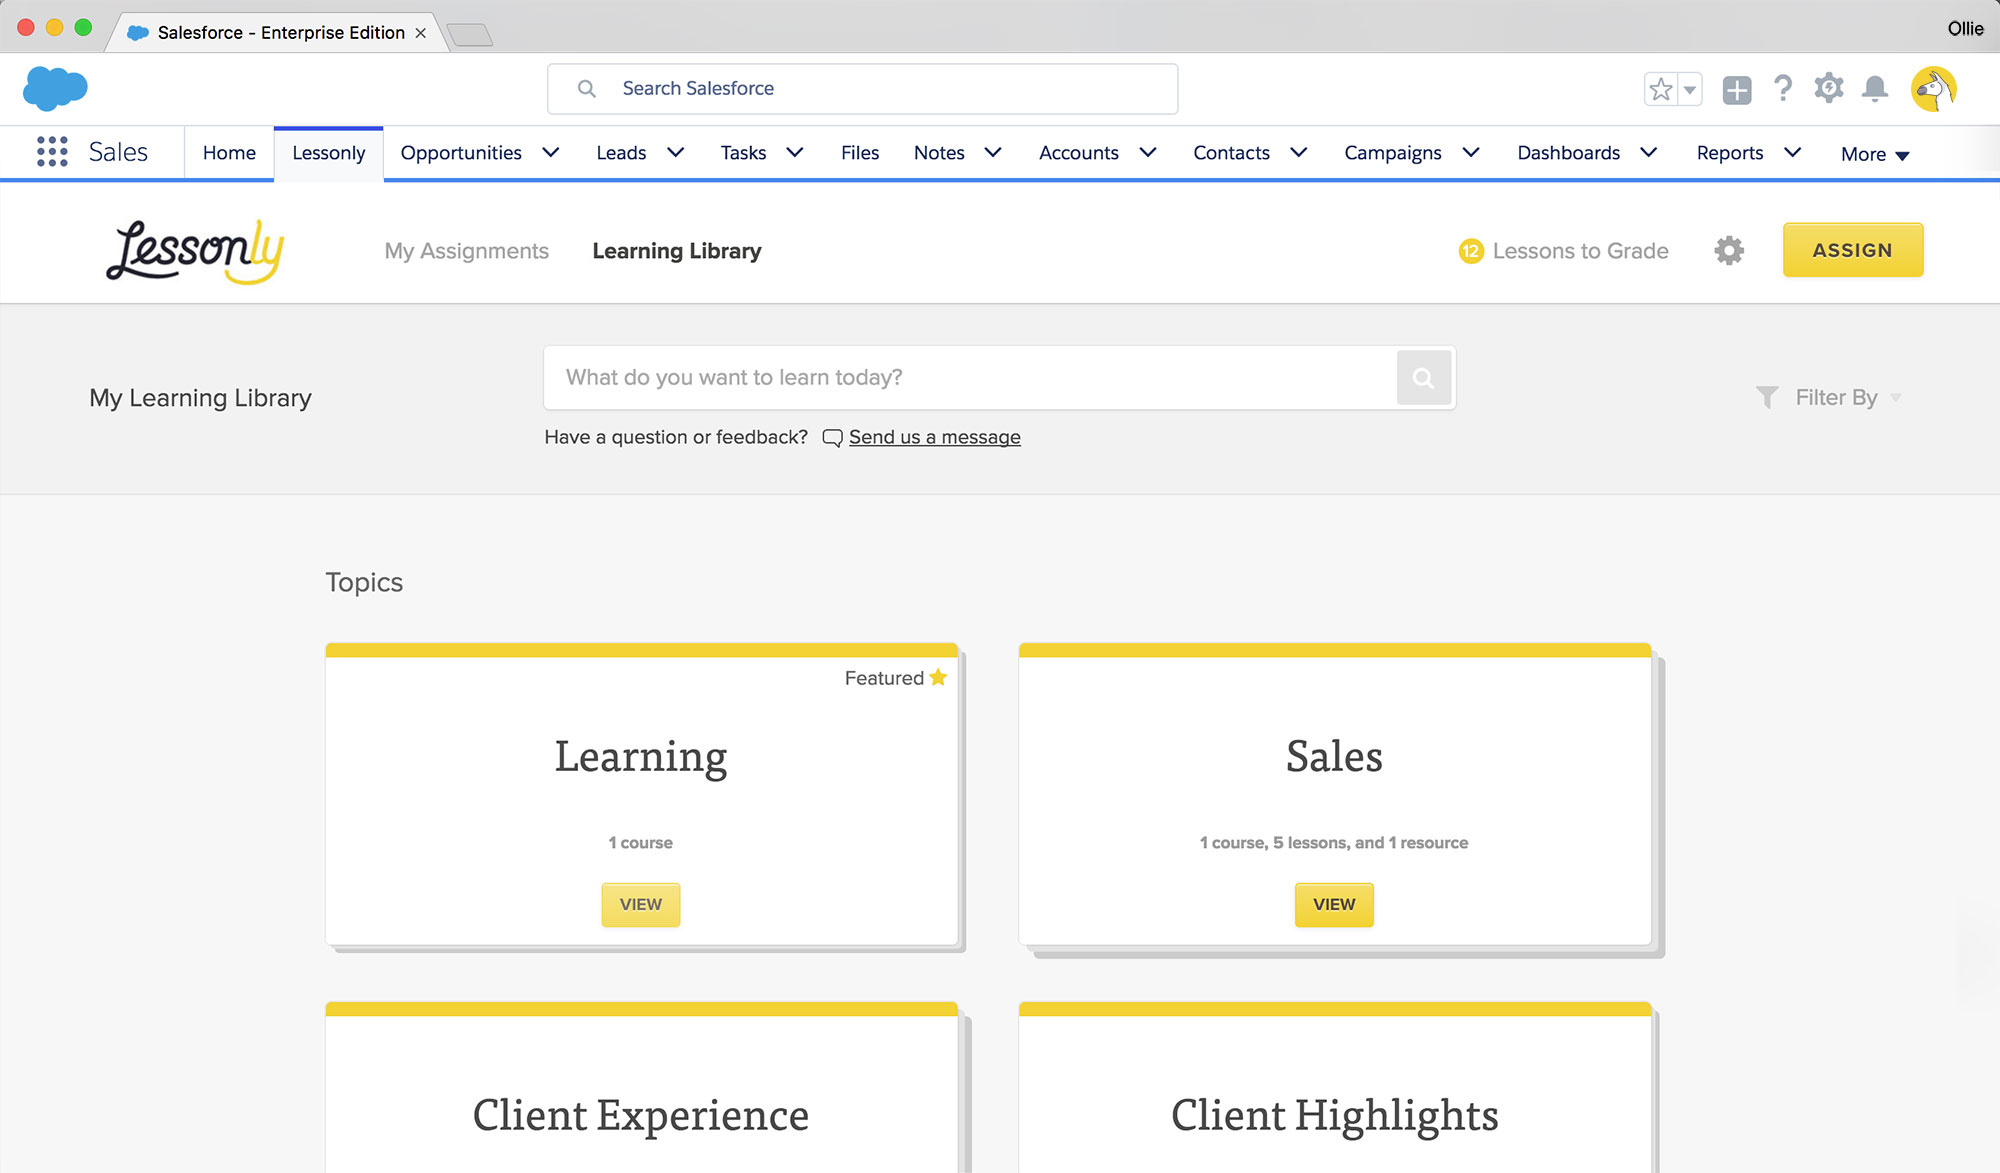This screenshot has width=2000, height=1173.
Task: Click the learning library search magnifier icon
Action: (x=1423, y=377)
